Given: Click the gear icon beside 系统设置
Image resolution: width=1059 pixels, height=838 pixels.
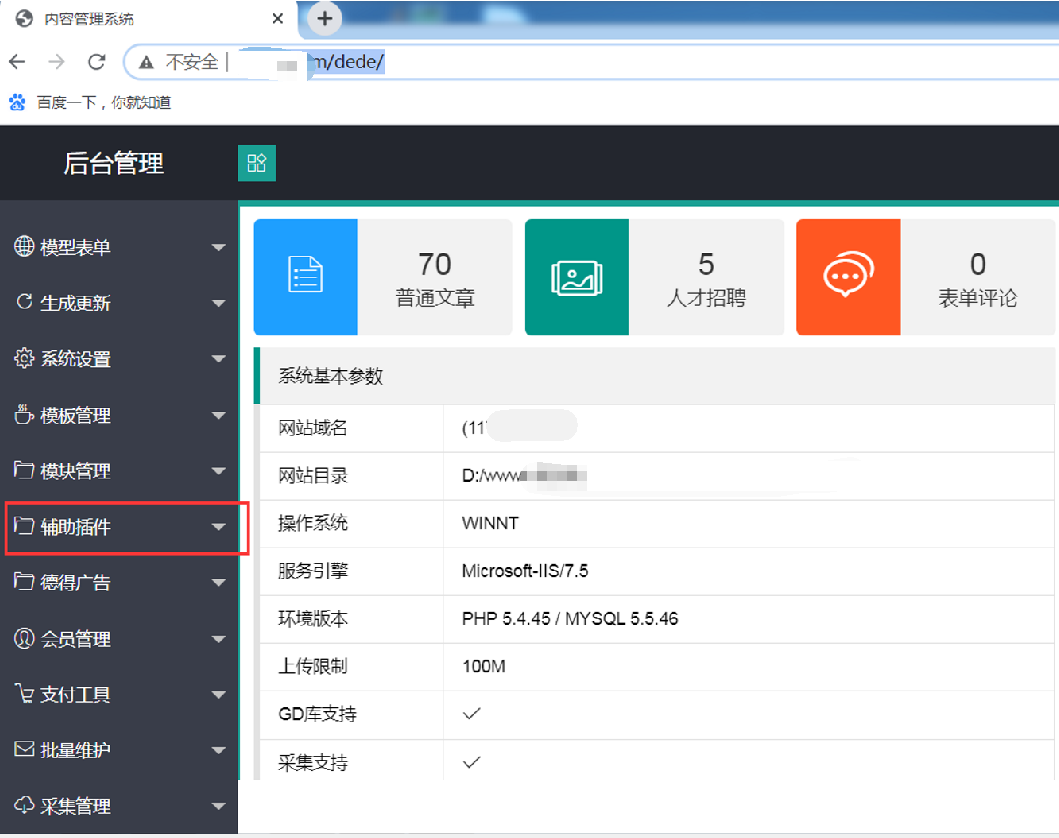Looking at the screenshot, I should pos(24,358).
